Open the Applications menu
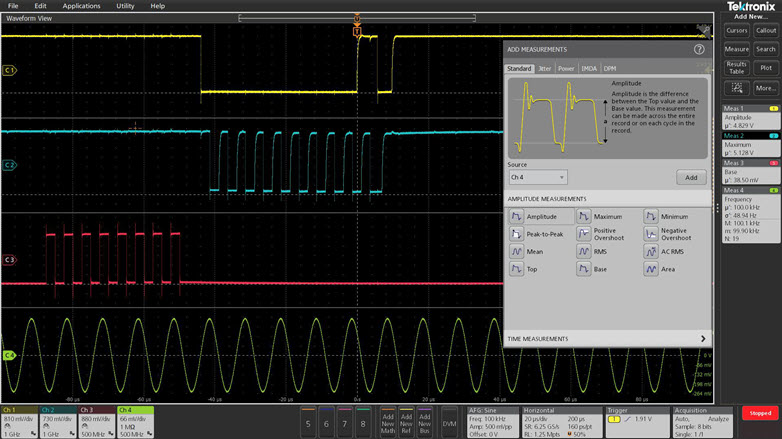Screen dimensions: 782x439 (x=81, y=6)
